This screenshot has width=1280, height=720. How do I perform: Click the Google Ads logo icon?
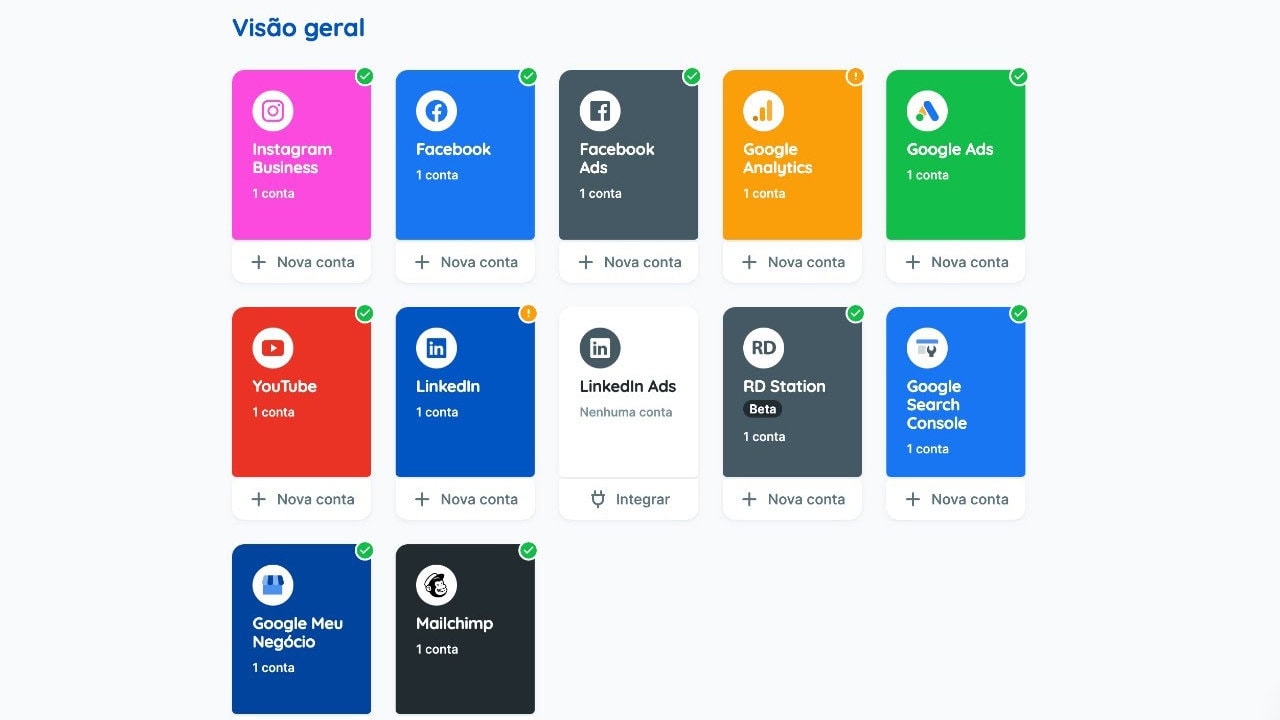(927, 111)
